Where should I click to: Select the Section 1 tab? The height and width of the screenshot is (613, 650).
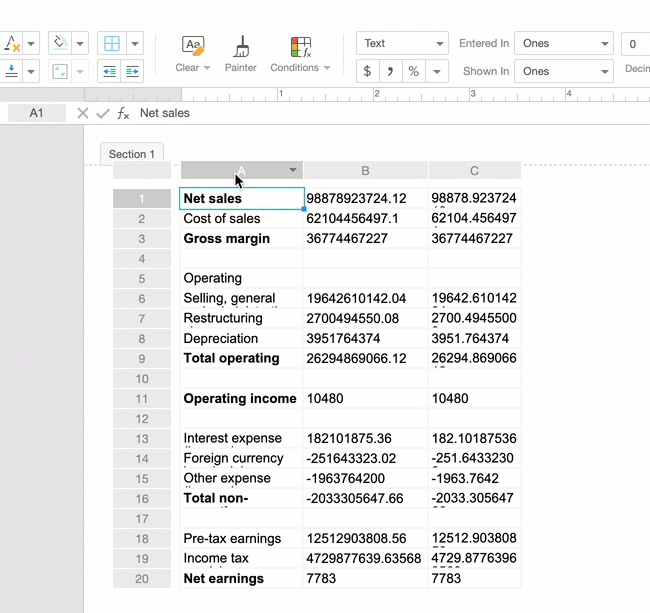point(132,154)
